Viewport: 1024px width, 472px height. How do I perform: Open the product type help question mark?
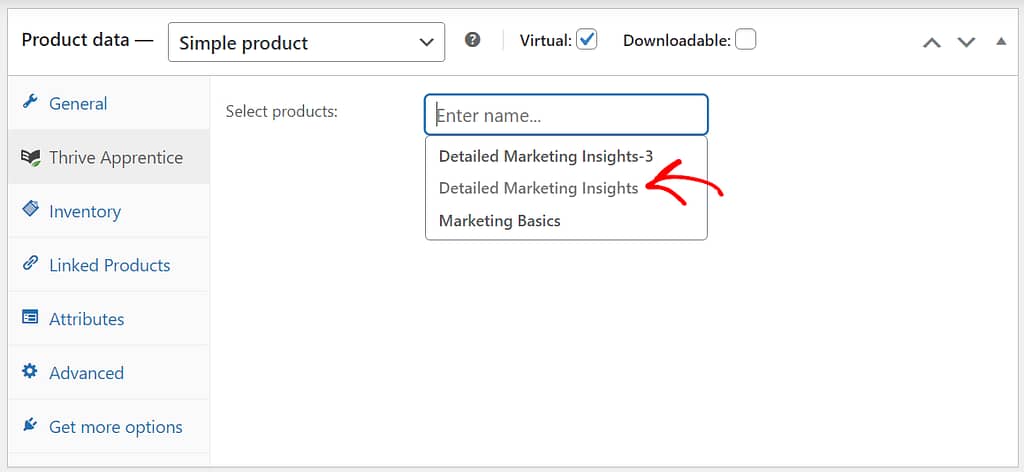click(472, 40)
